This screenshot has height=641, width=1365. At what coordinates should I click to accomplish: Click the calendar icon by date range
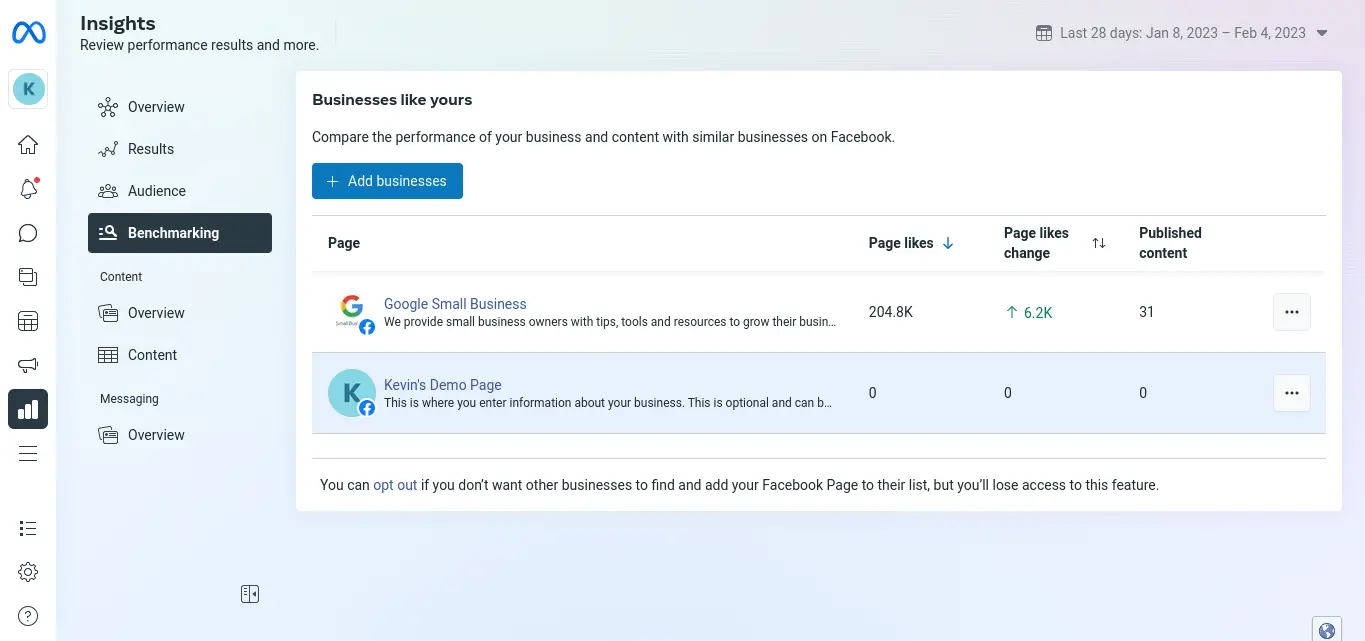point(1044,33)
